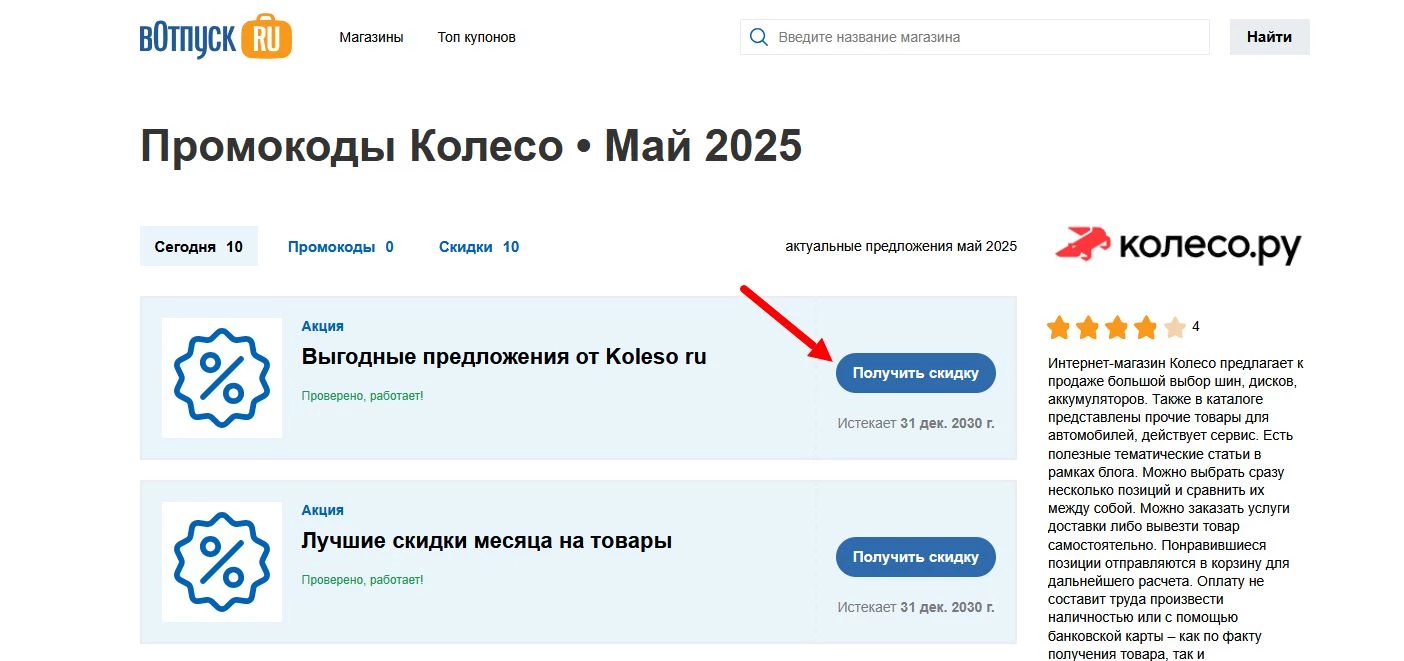Screen dimensions: 1404x661
Task: Open the Топ купонов section
Action: tap(476, 37)
